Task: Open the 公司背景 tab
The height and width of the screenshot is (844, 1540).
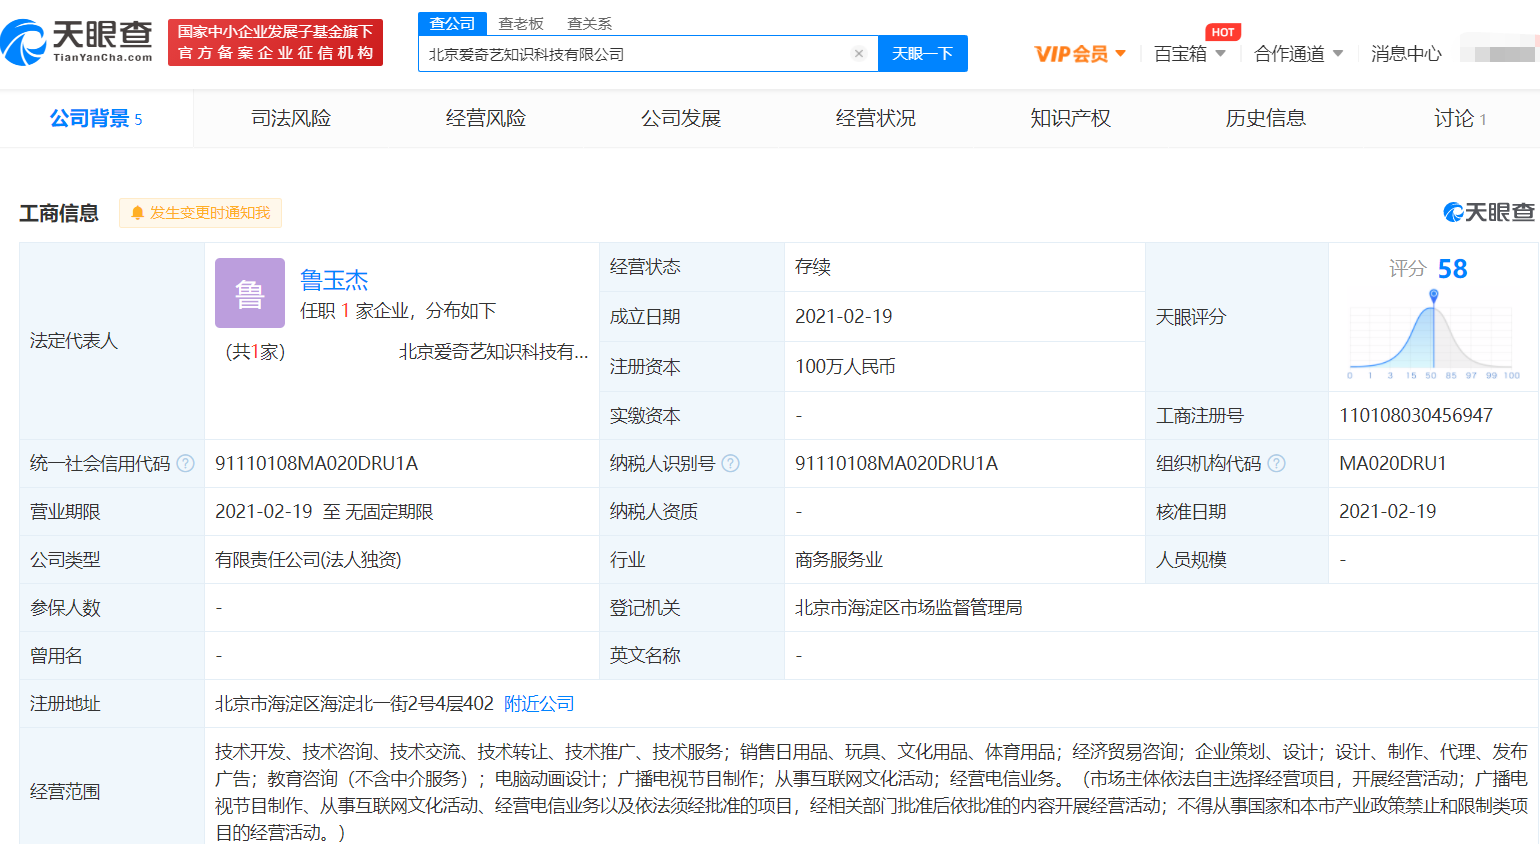Action: pyautogui.click(x=96, y=119)
